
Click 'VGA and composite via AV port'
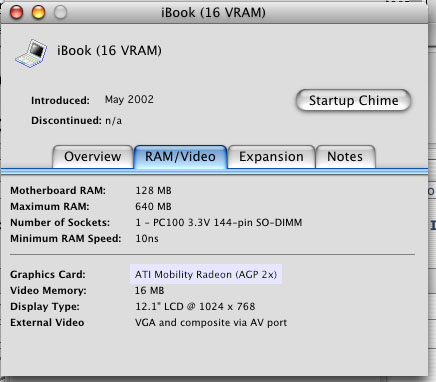pos(211,323)
